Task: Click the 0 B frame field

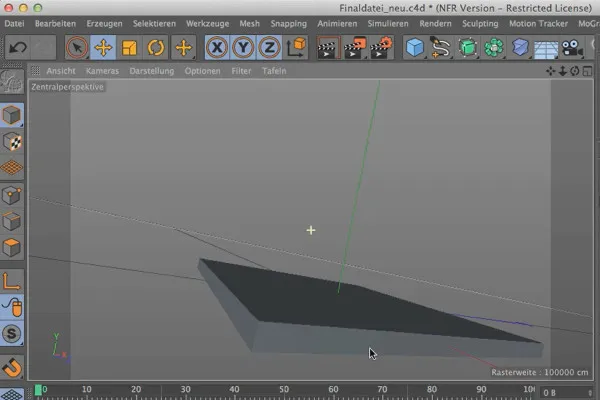Action: tap(566, 393)
